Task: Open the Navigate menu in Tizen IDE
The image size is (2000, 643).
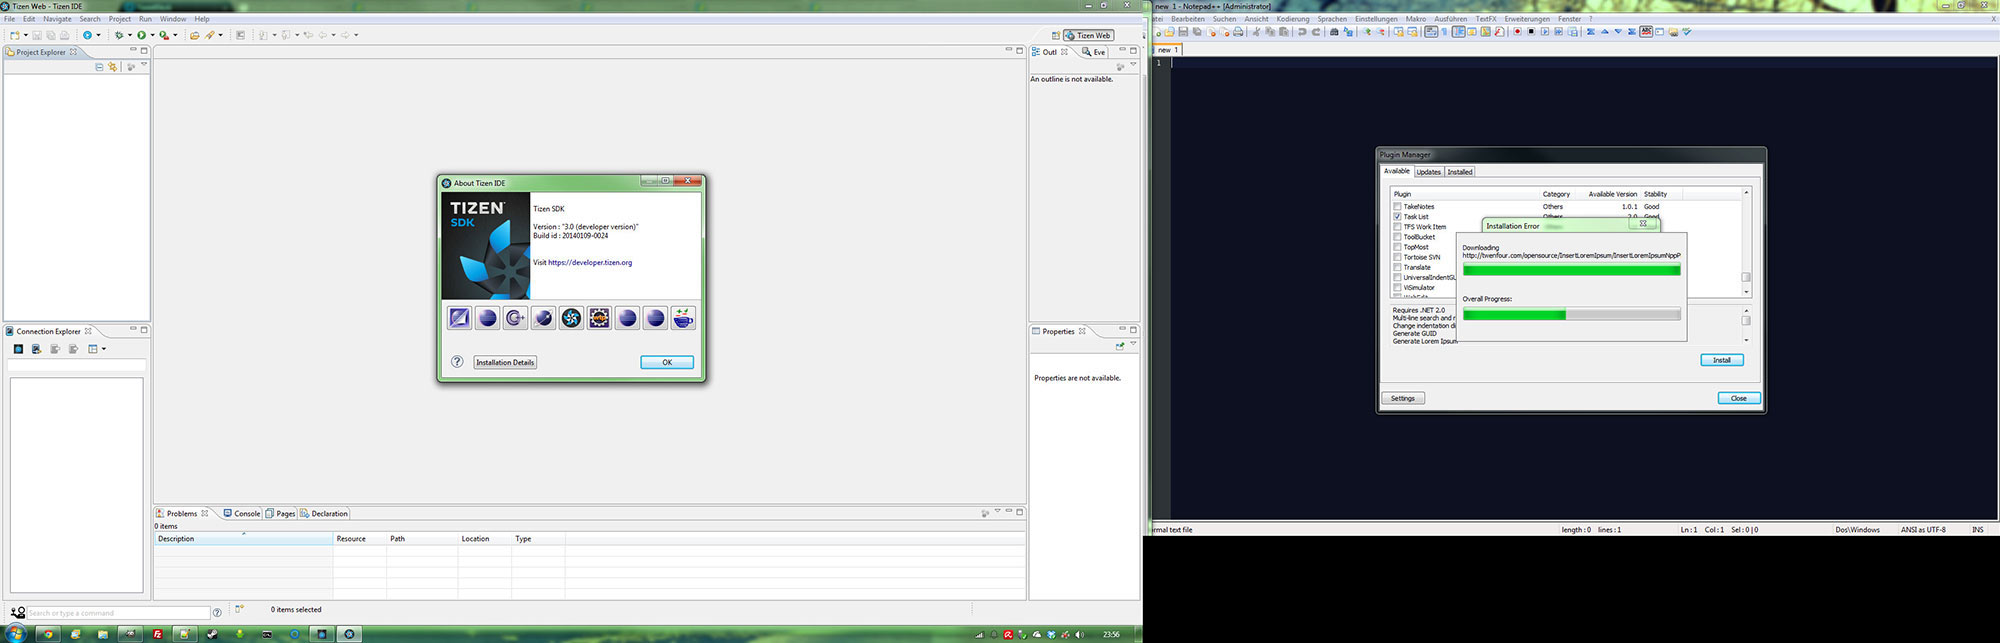Action: tap(57, 19)
